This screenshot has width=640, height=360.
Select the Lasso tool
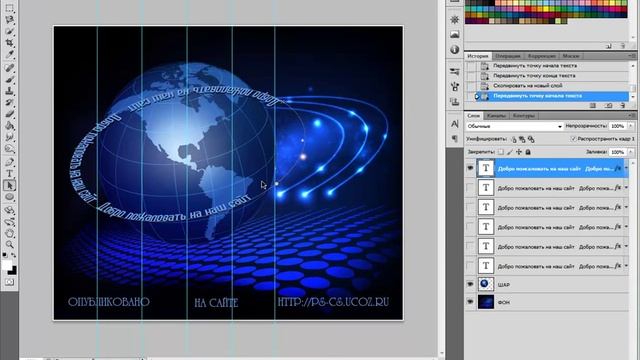[9, 19]
